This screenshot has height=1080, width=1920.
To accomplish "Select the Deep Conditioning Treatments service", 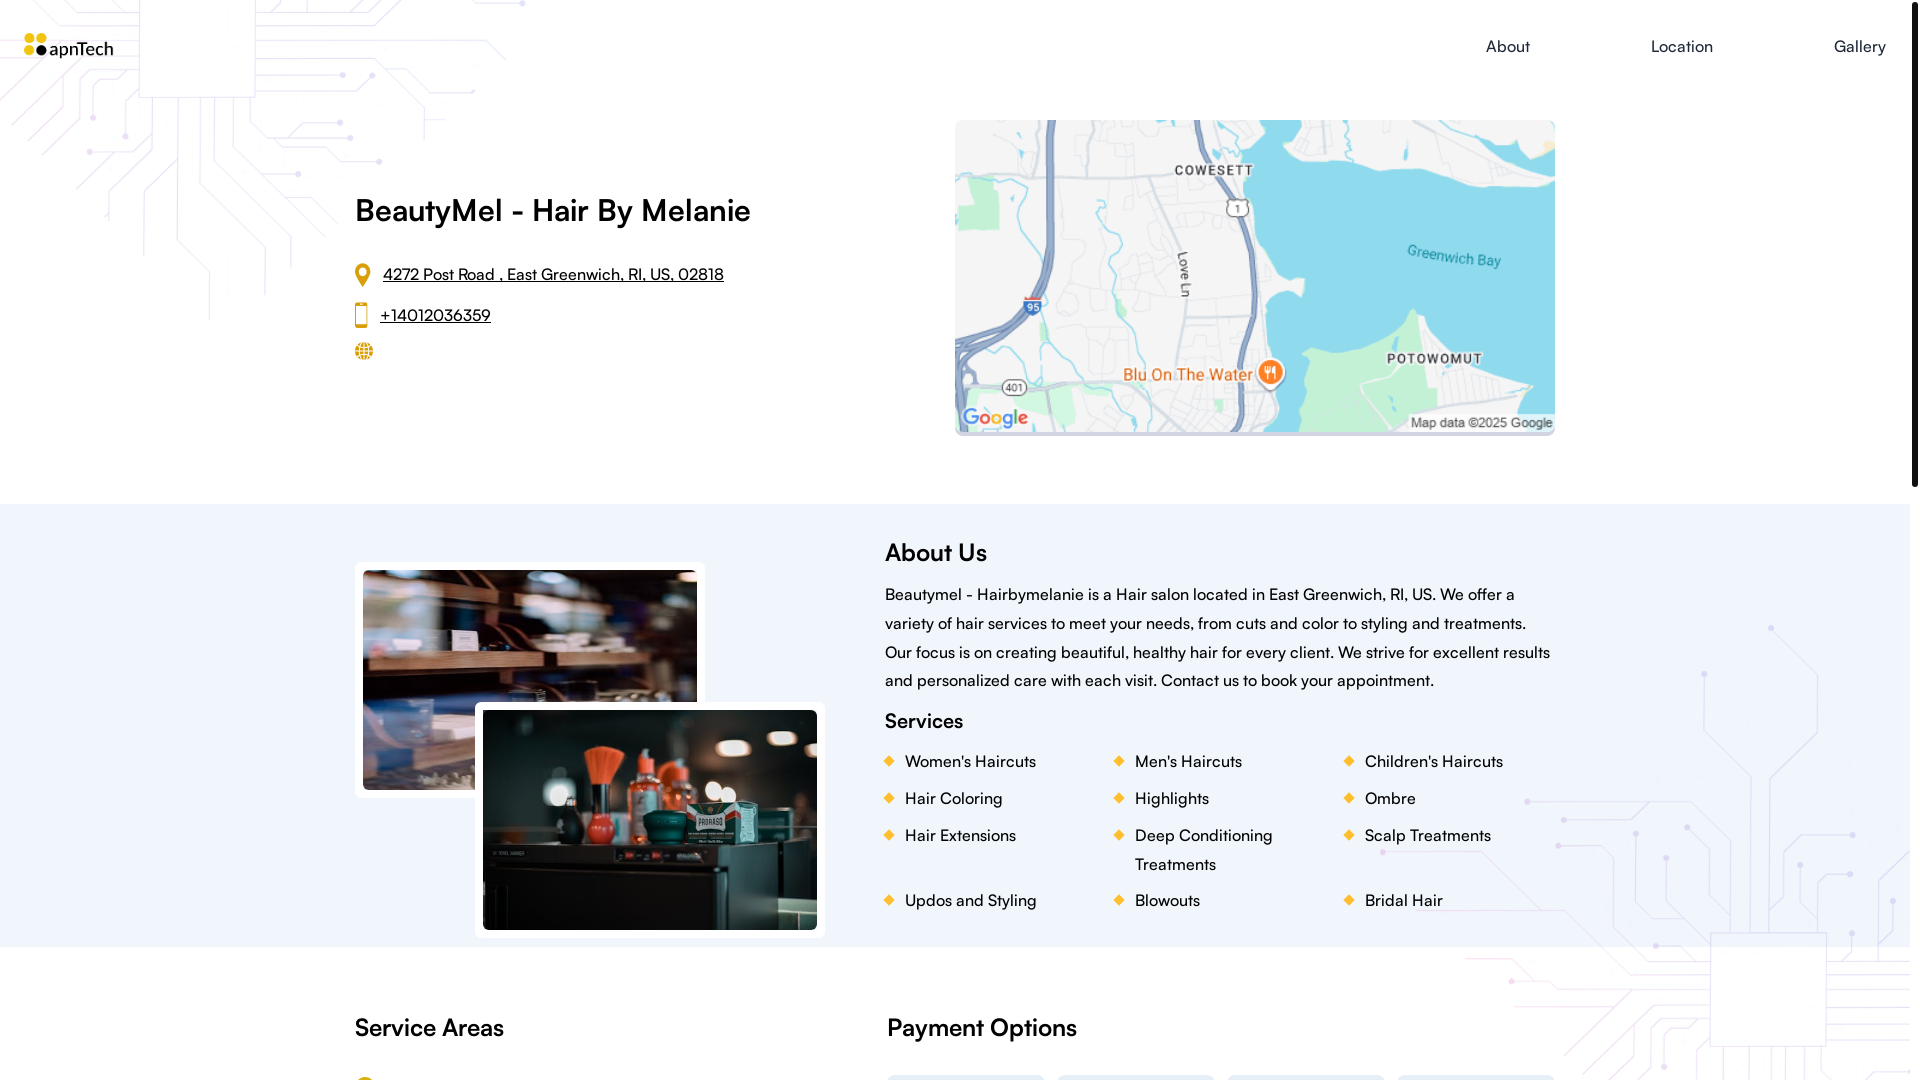I will pyautogui.click(x=1203, y=850).
